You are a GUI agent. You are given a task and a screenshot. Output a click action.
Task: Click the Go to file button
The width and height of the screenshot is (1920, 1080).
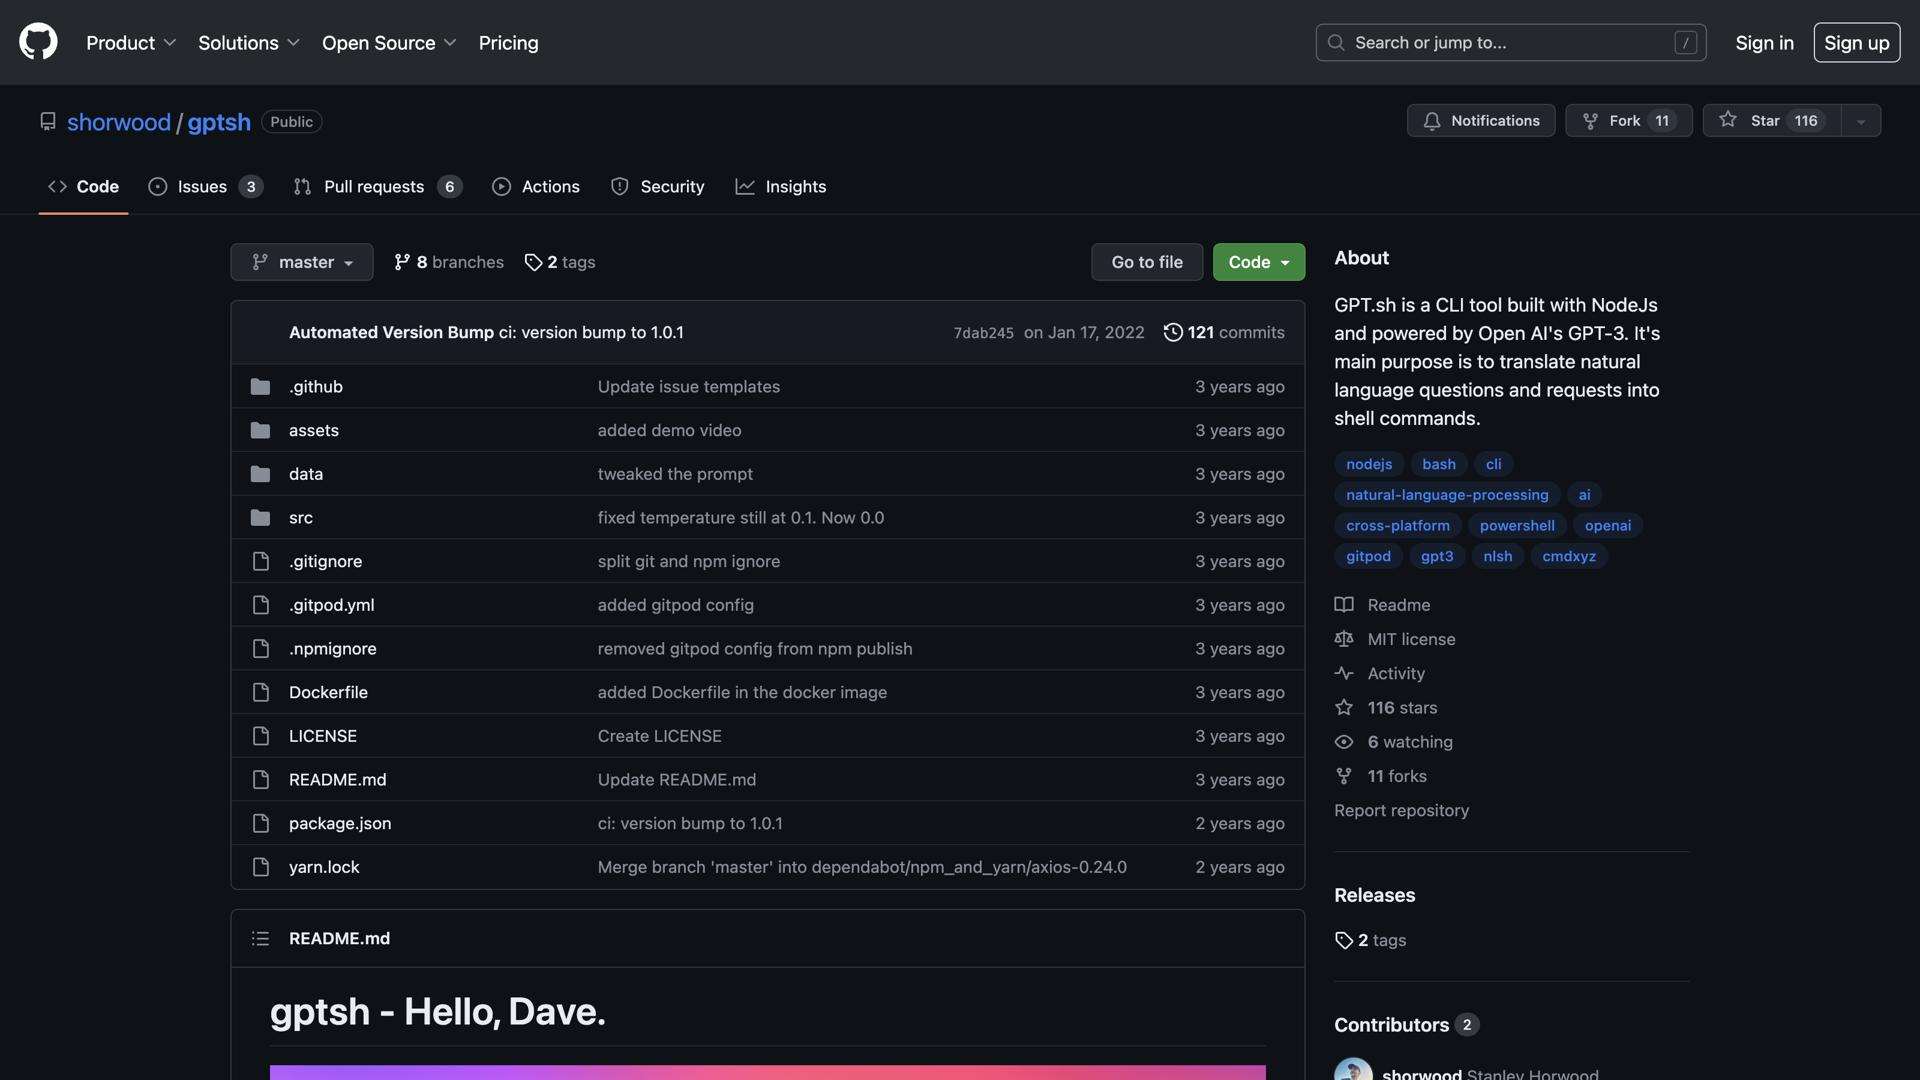(1146, 262)
